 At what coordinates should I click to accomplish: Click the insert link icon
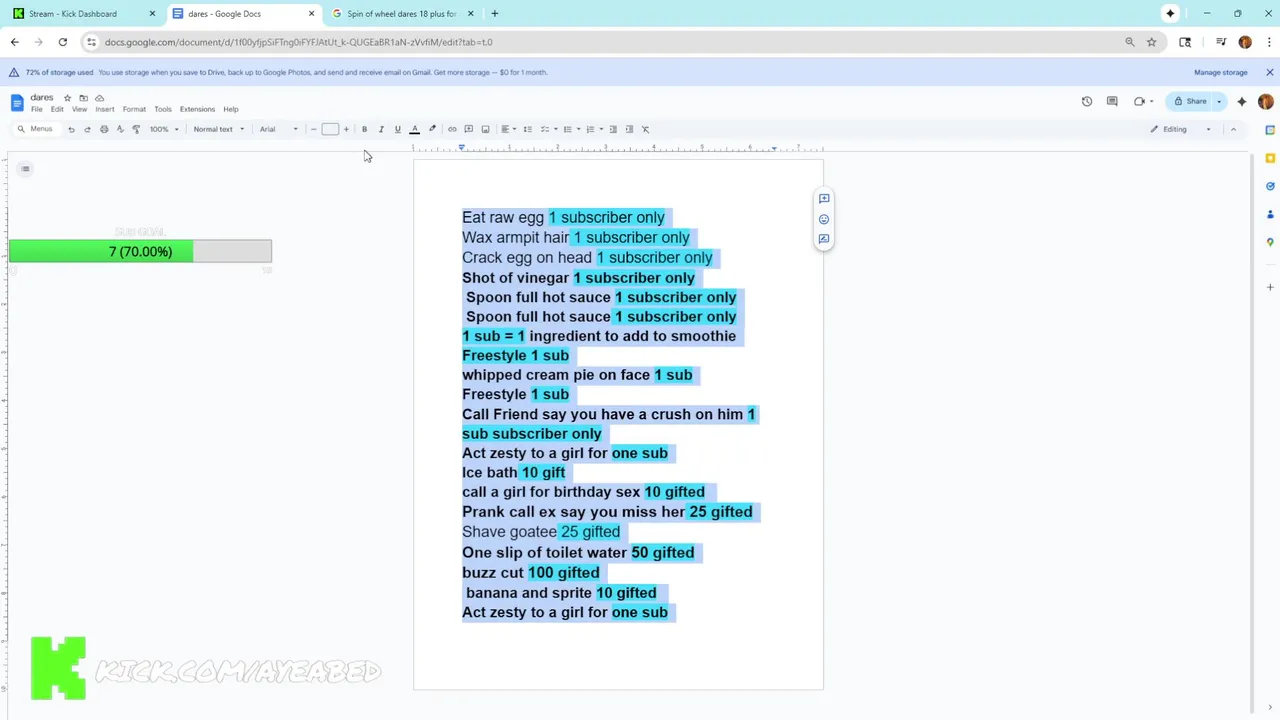[452, 129]
